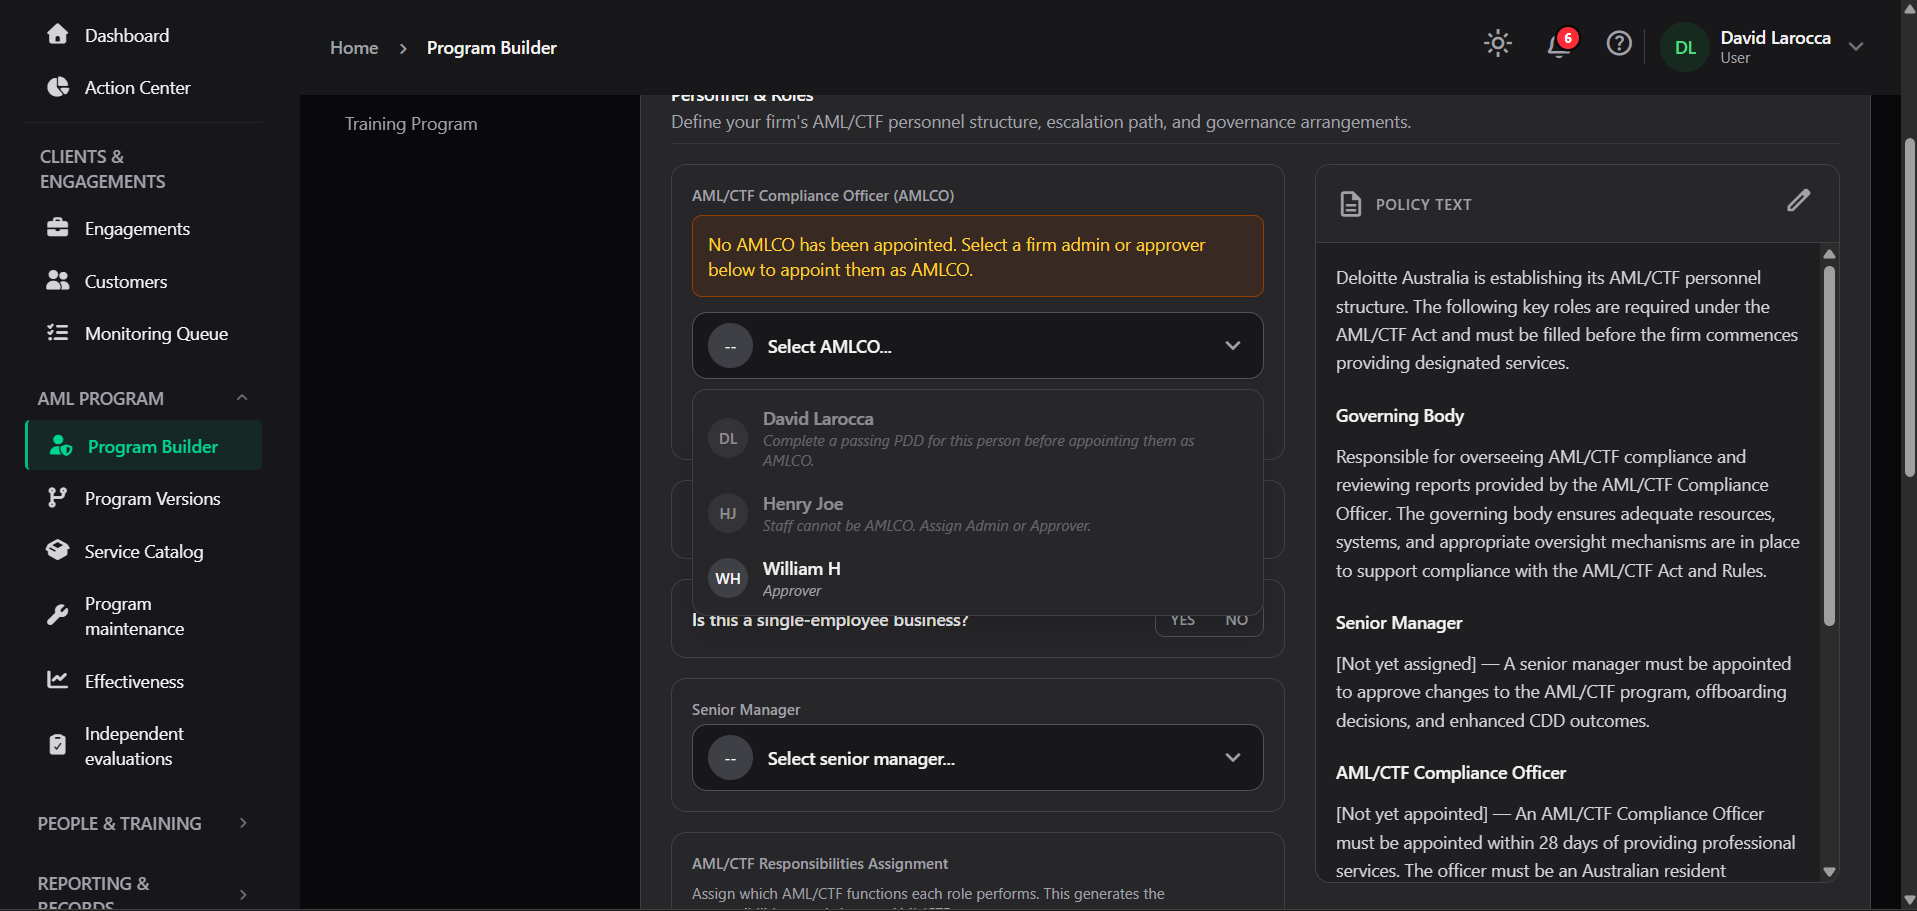Open help question mark icon

tap(1619, 44)
